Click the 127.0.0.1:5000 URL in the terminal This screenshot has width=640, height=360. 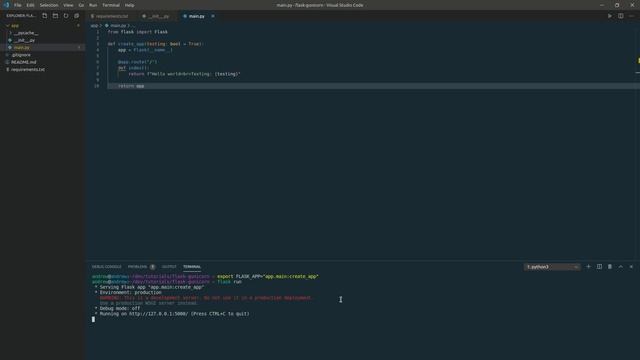click(159, 314)
